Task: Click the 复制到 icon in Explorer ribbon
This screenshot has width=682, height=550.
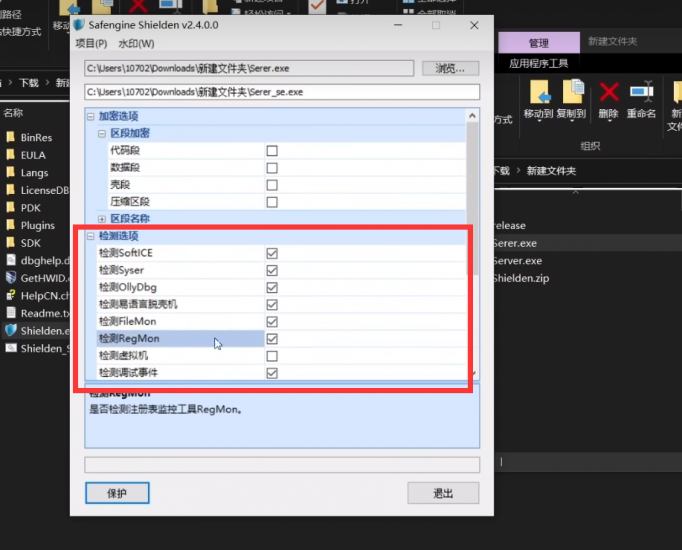Action: [573, 91]
